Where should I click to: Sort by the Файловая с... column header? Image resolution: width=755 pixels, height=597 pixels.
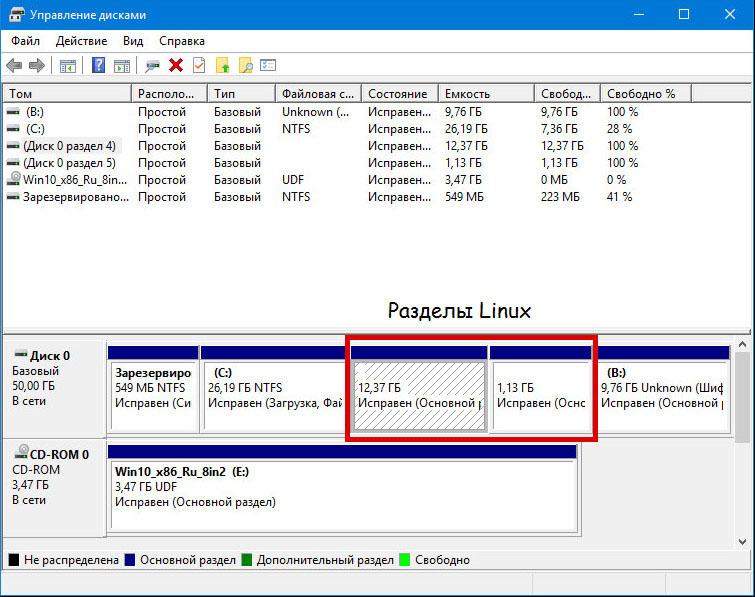319,93
